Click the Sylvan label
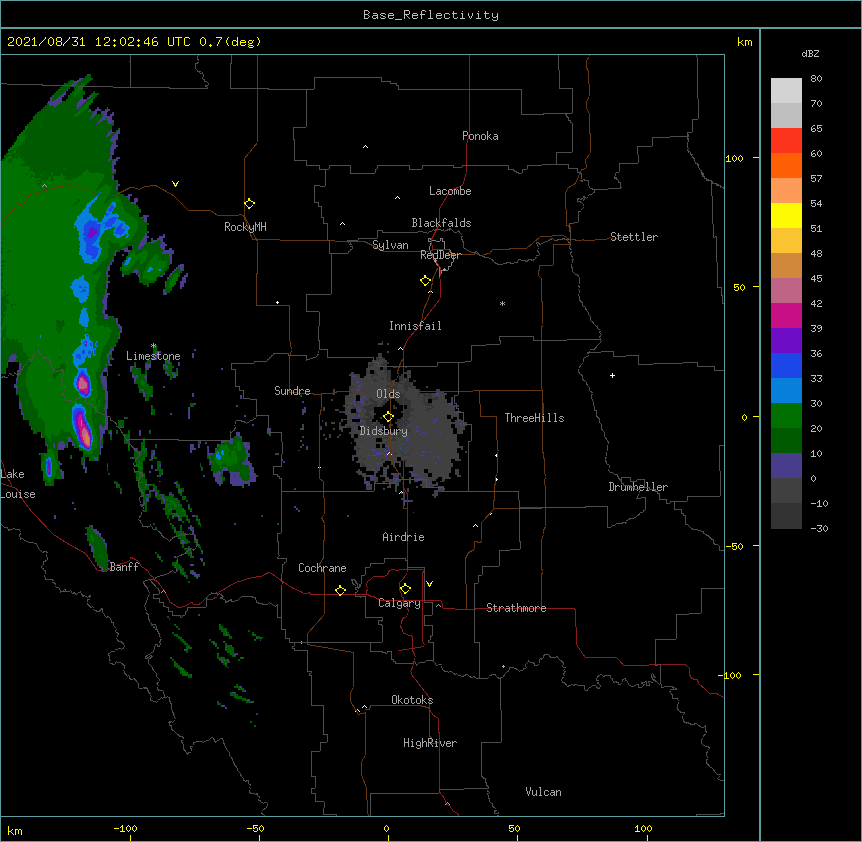The height and width of the screenshot is (842, 862). click(x=390, y=245)
